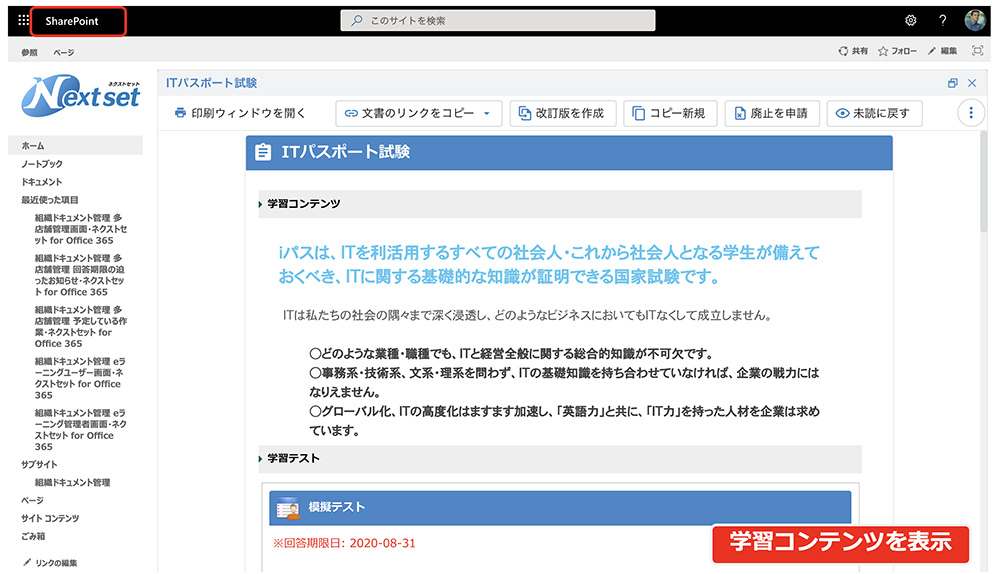The height and width of the screenshot is (574, 1000).
Task: Open the user profile avatar
Action: [x=974, y=20]
